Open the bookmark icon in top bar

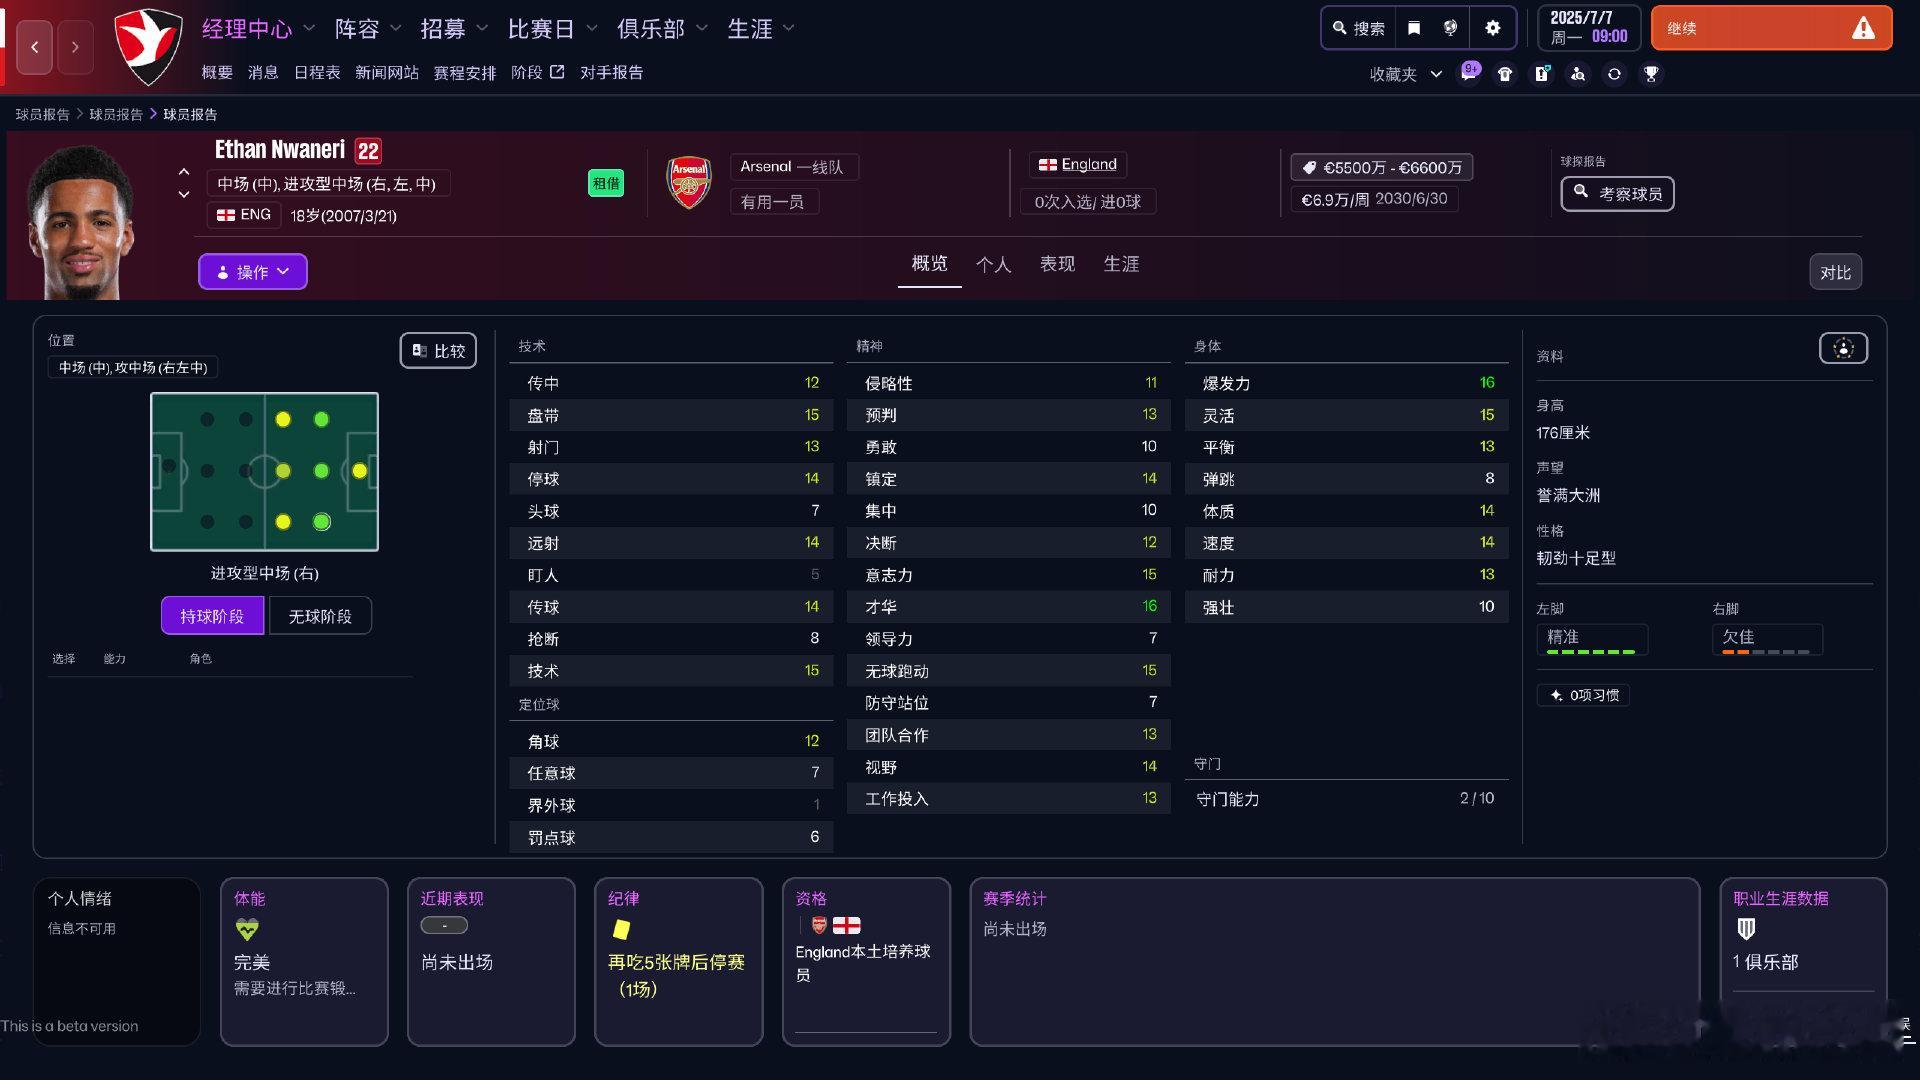point(1414,28)
